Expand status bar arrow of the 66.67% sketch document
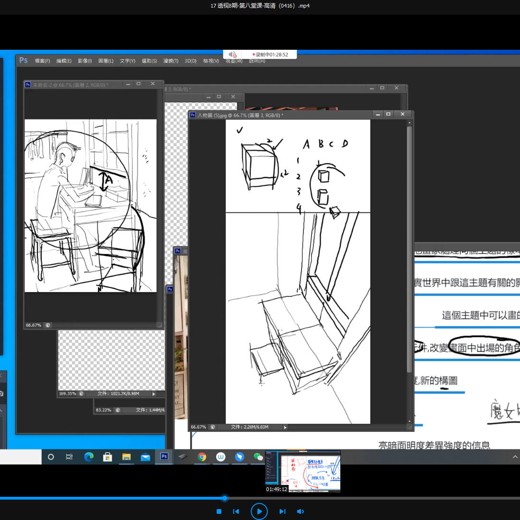This screenshot has width=520, height=520. tap(285, 427)
